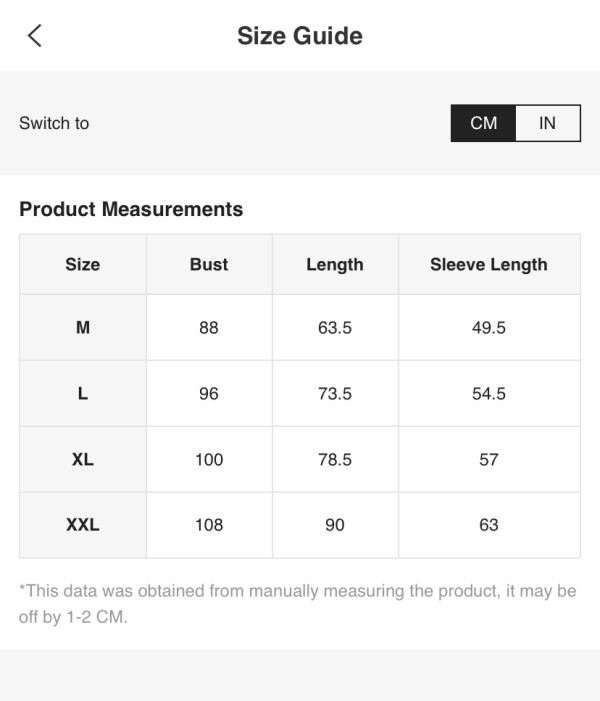Select the M size row label
The image size is (600, 701).
click(83, 327)
